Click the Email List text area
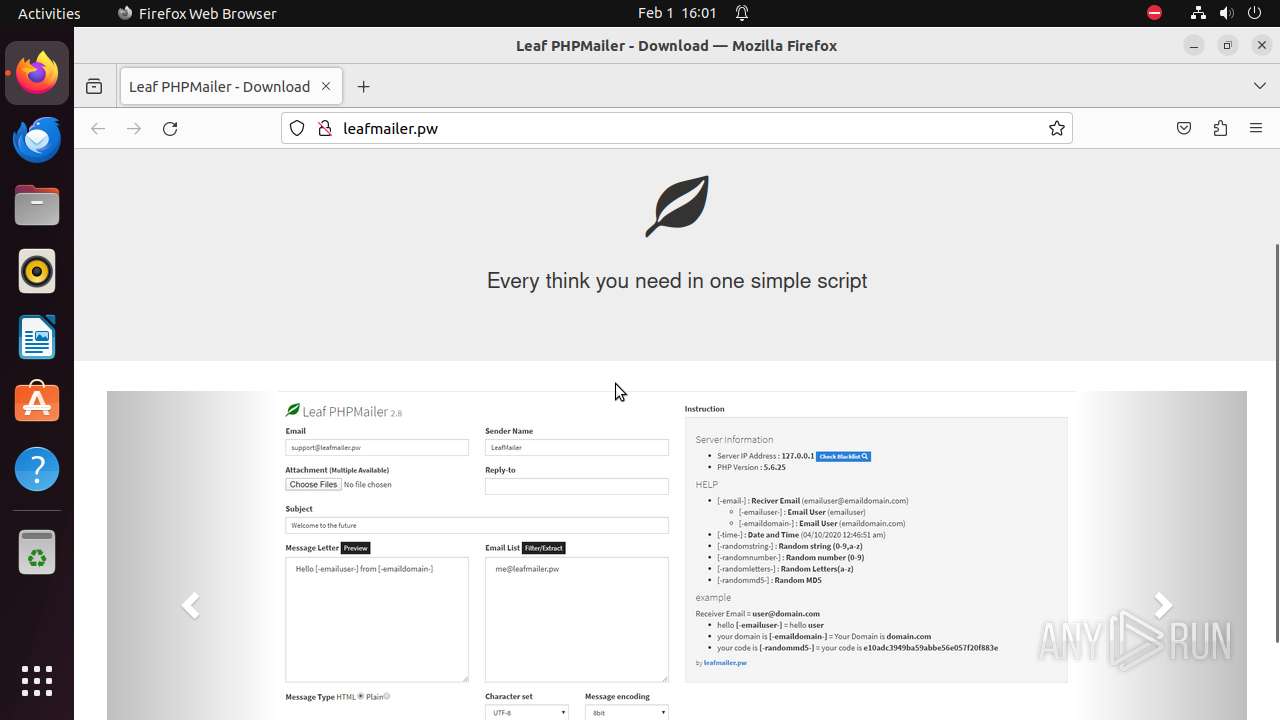The height and width of the screenshot is (720, 1280). pyautogui.click(x=577, y=620)
